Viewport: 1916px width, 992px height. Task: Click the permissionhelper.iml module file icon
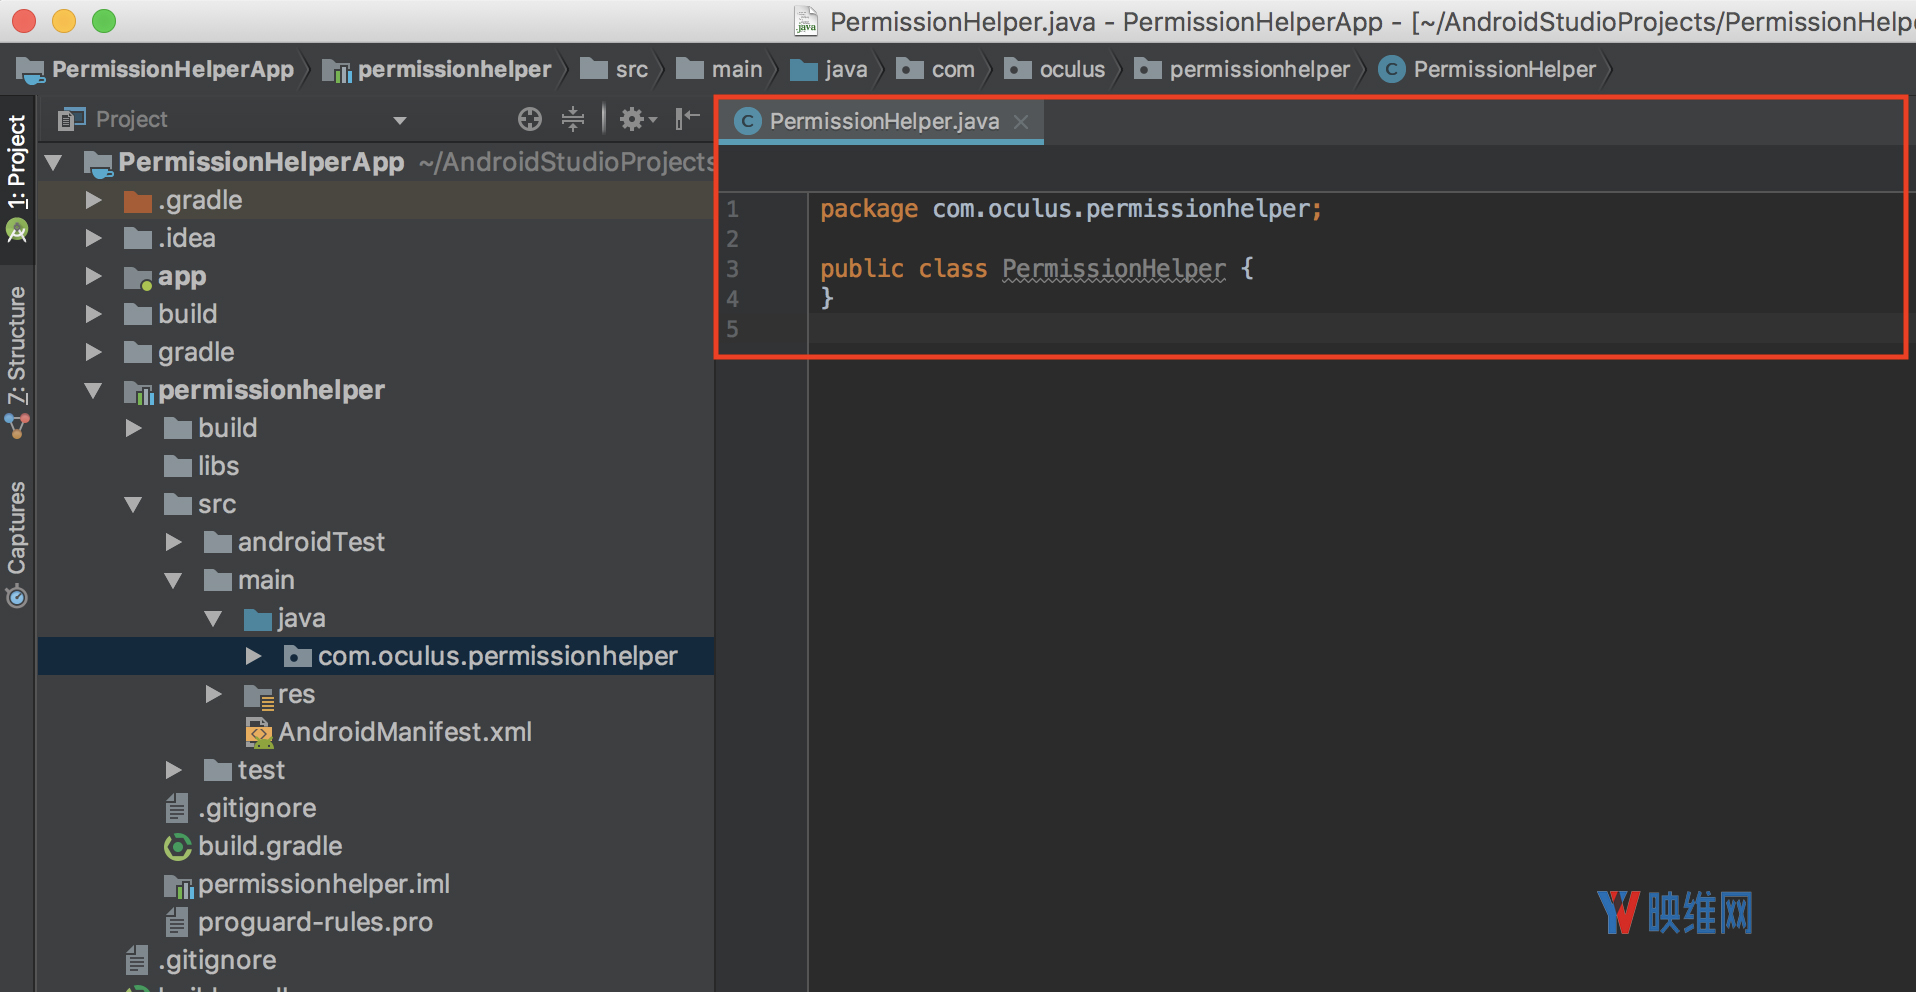(x=177, y=885)
